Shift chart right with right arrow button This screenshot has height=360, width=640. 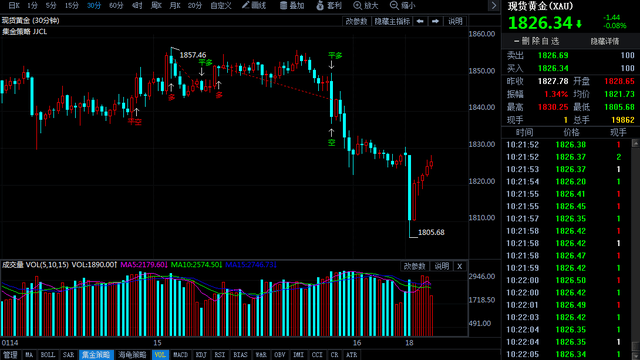pyautogui.click(x=436, y=21)
